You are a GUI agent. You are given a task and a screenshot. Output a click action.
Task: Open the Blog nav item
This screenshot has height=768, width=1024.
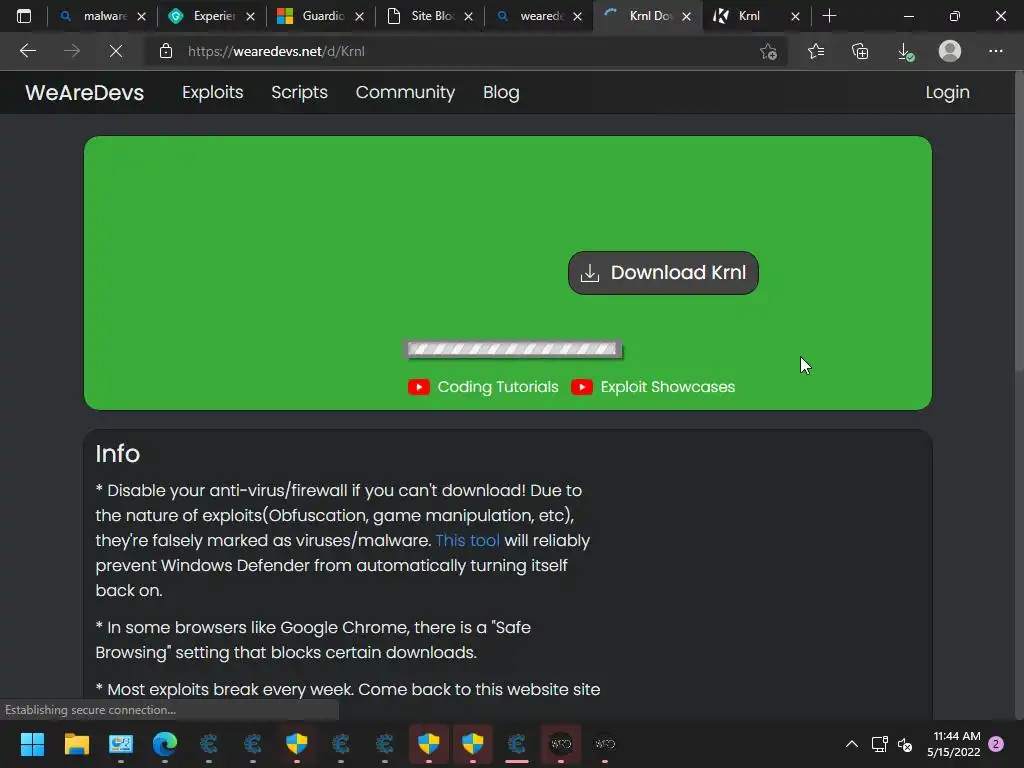(x=501, y=92)
